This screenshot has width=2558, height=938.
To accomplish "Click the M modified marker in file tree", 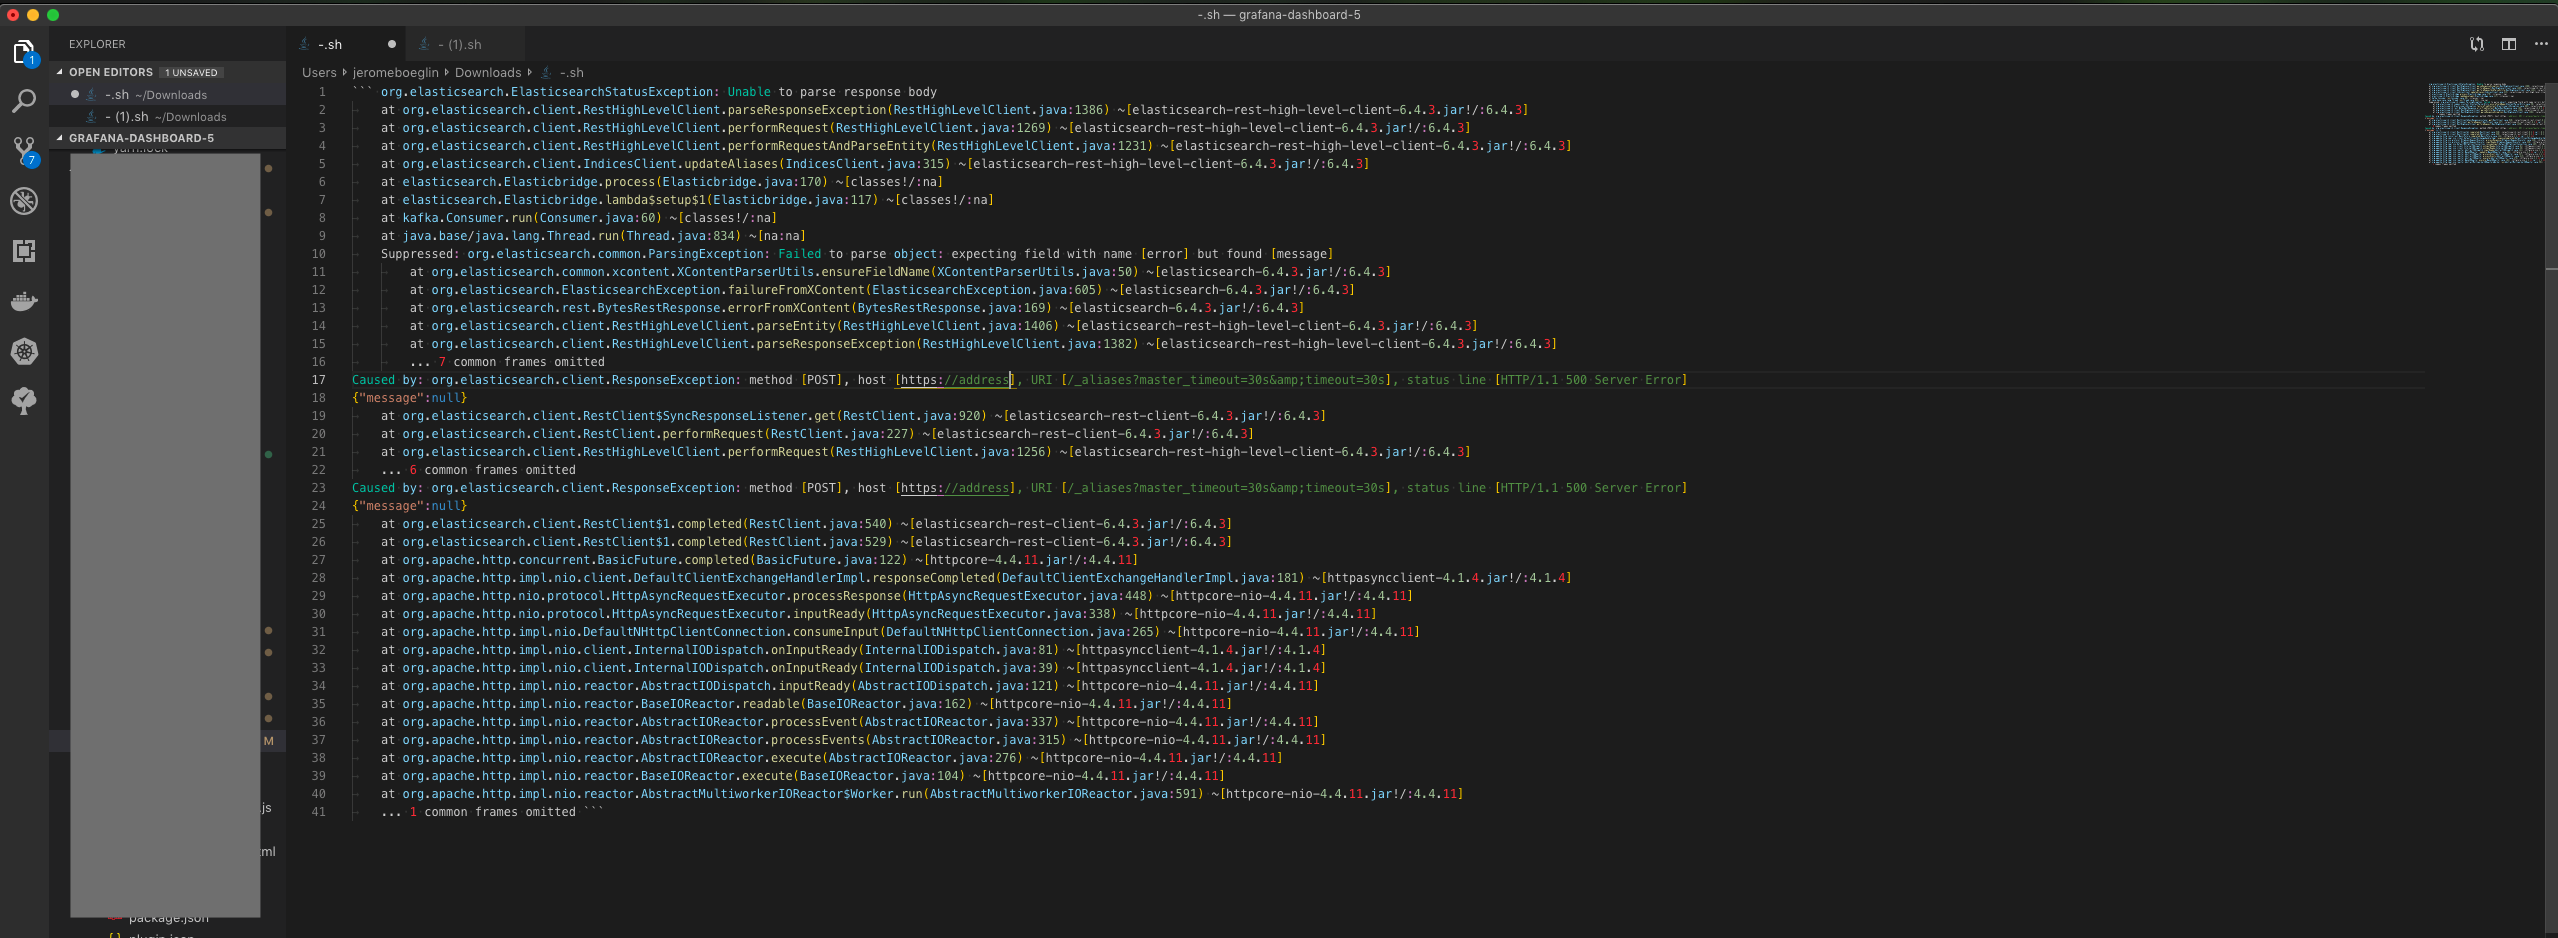I will click(268, 741).
